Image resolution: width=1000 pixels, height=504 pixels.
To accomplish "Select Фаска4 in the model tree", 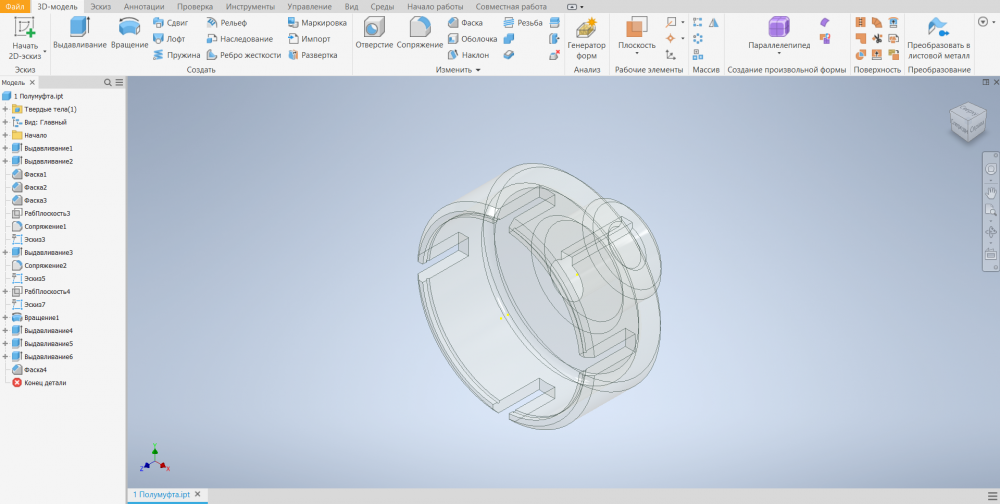I will pyautogui.click(x=35, y=369).
